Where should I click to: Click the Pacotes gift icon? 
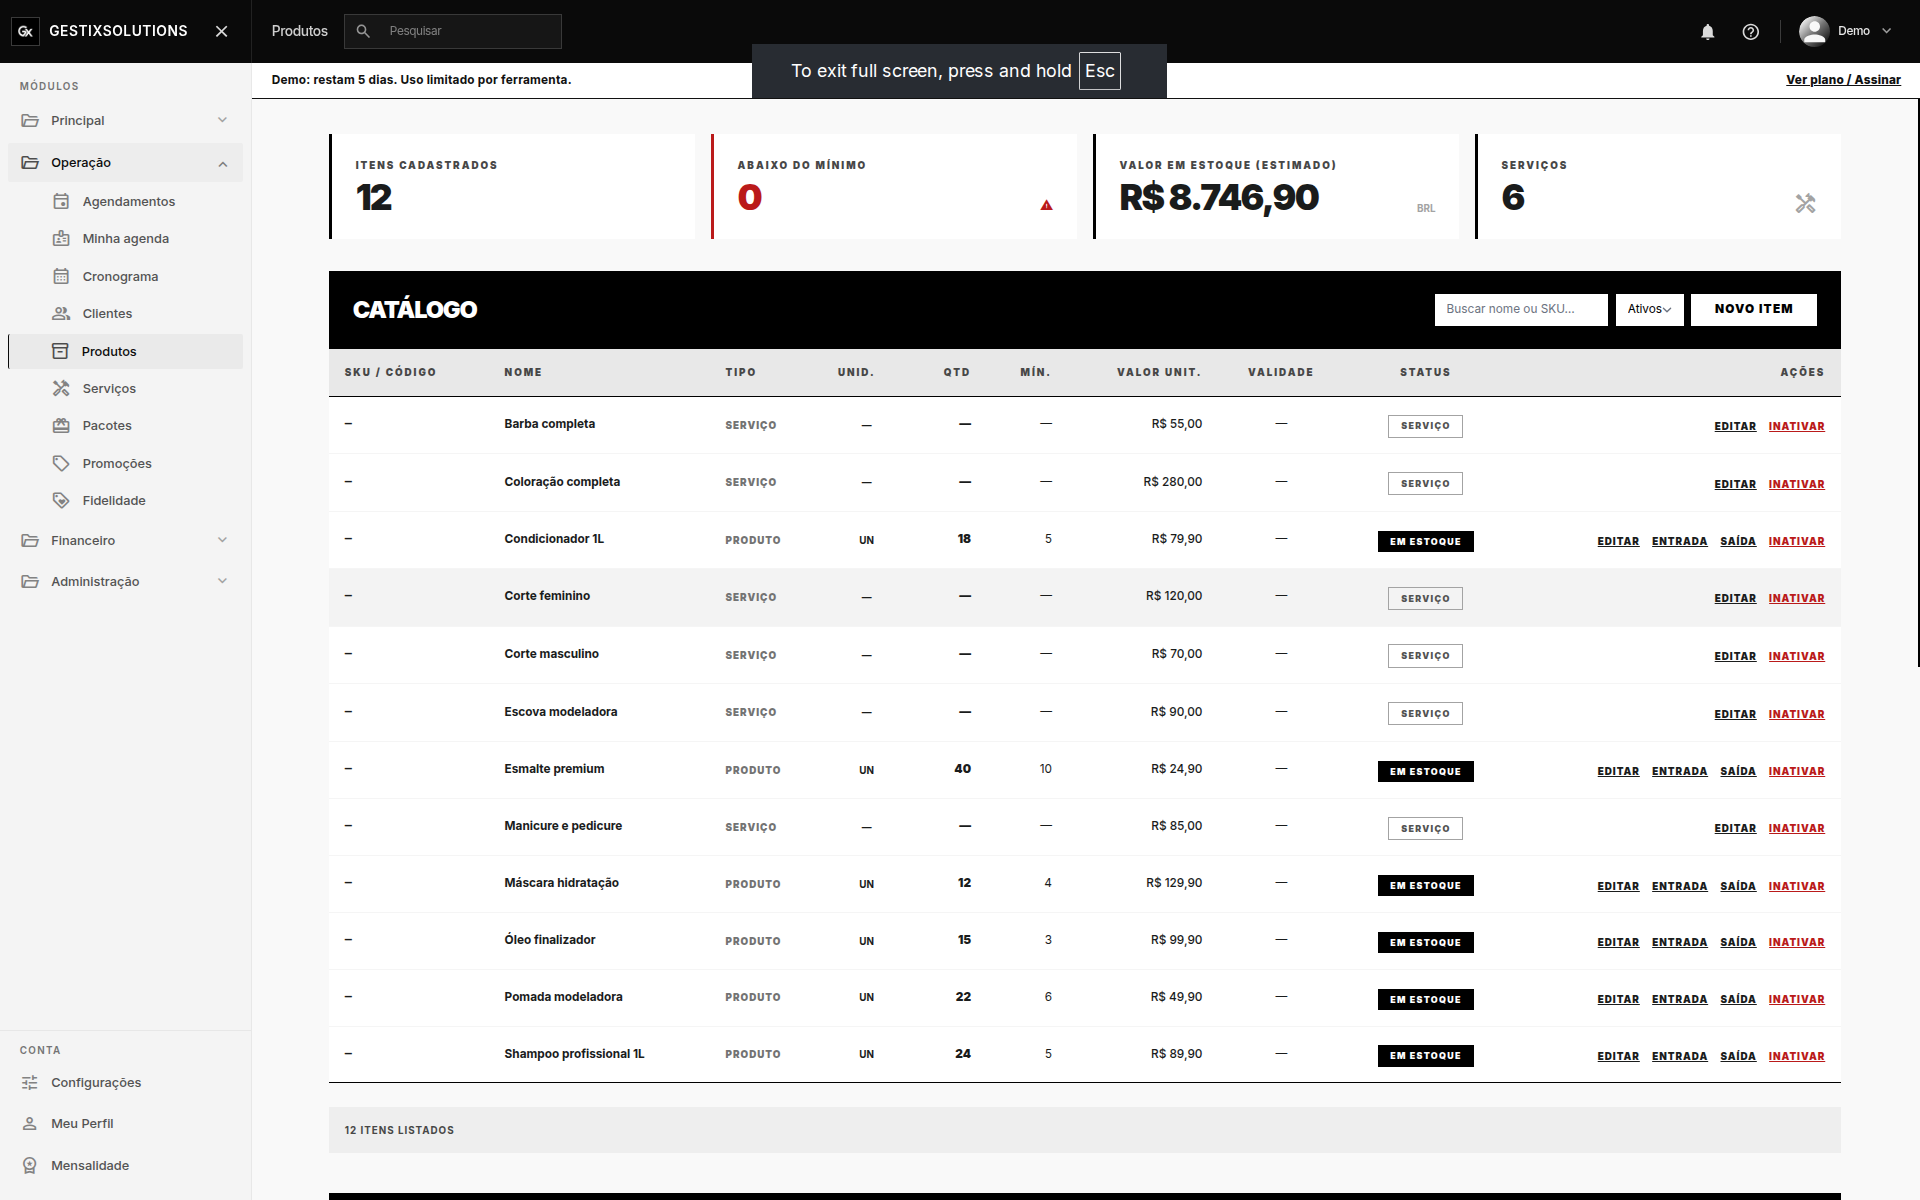tap(61, 425)
